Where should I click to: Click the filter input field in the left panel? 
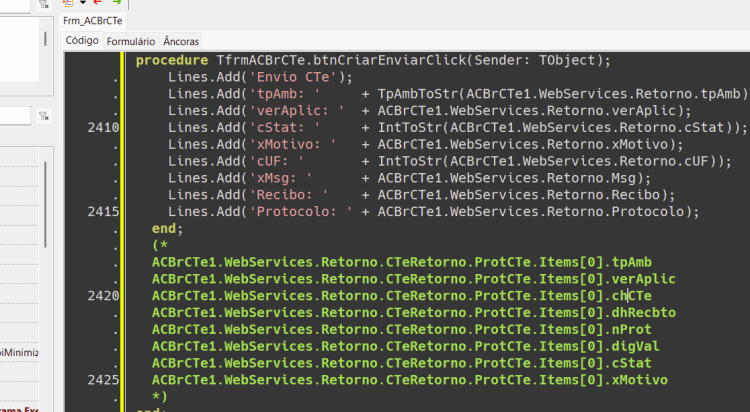15,116
